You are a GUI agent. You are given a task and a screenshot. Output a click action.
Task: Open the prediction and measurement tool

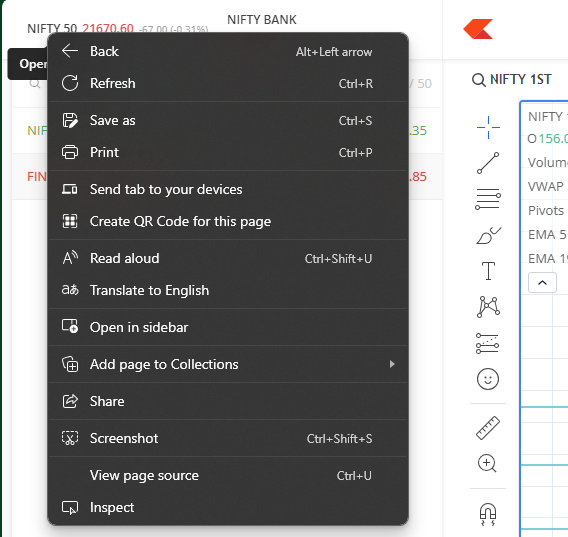[488, 343]
